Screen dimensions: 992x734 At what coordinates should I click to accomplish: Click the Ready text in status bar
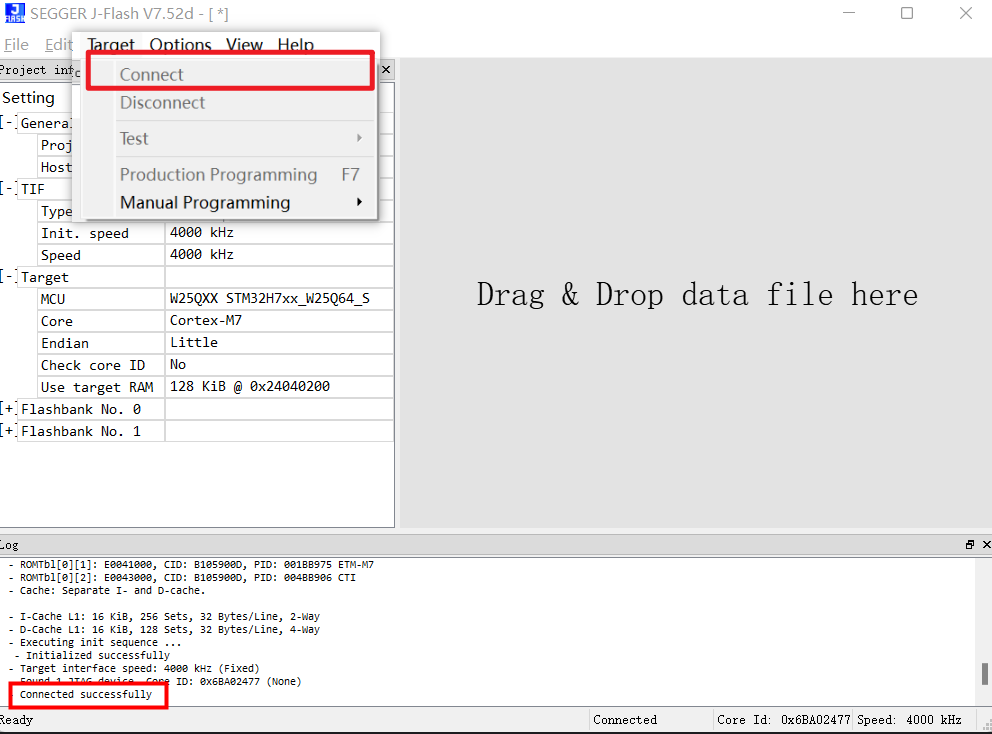[x=16, y=720]
